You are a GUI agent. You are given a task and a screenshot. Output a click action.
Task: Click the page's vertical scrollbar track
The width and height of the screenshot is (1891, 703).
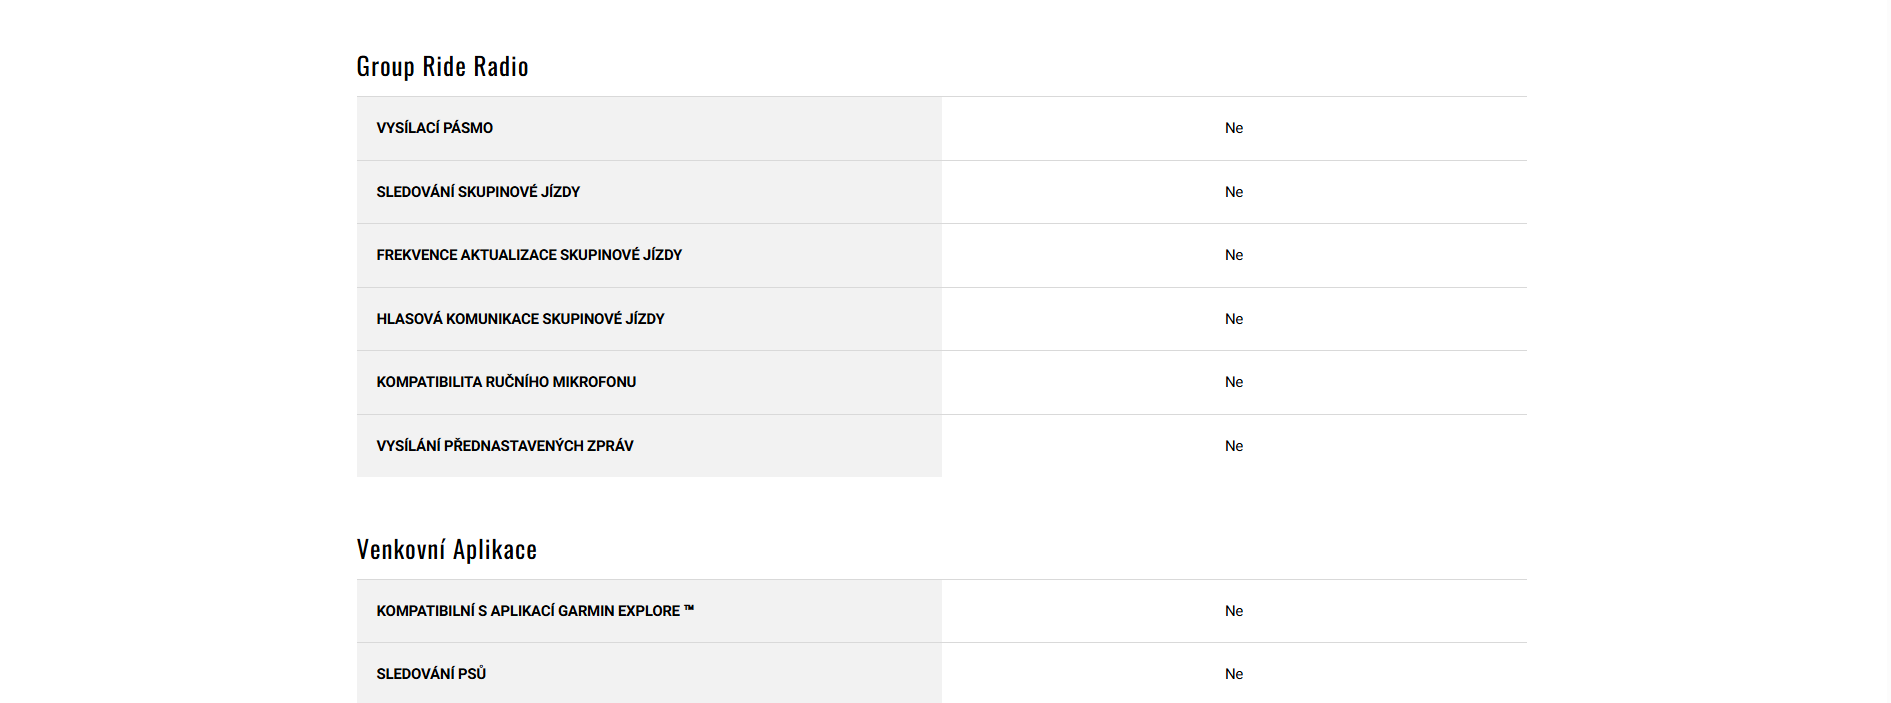pyautogui.click(x=1885, y=350)
